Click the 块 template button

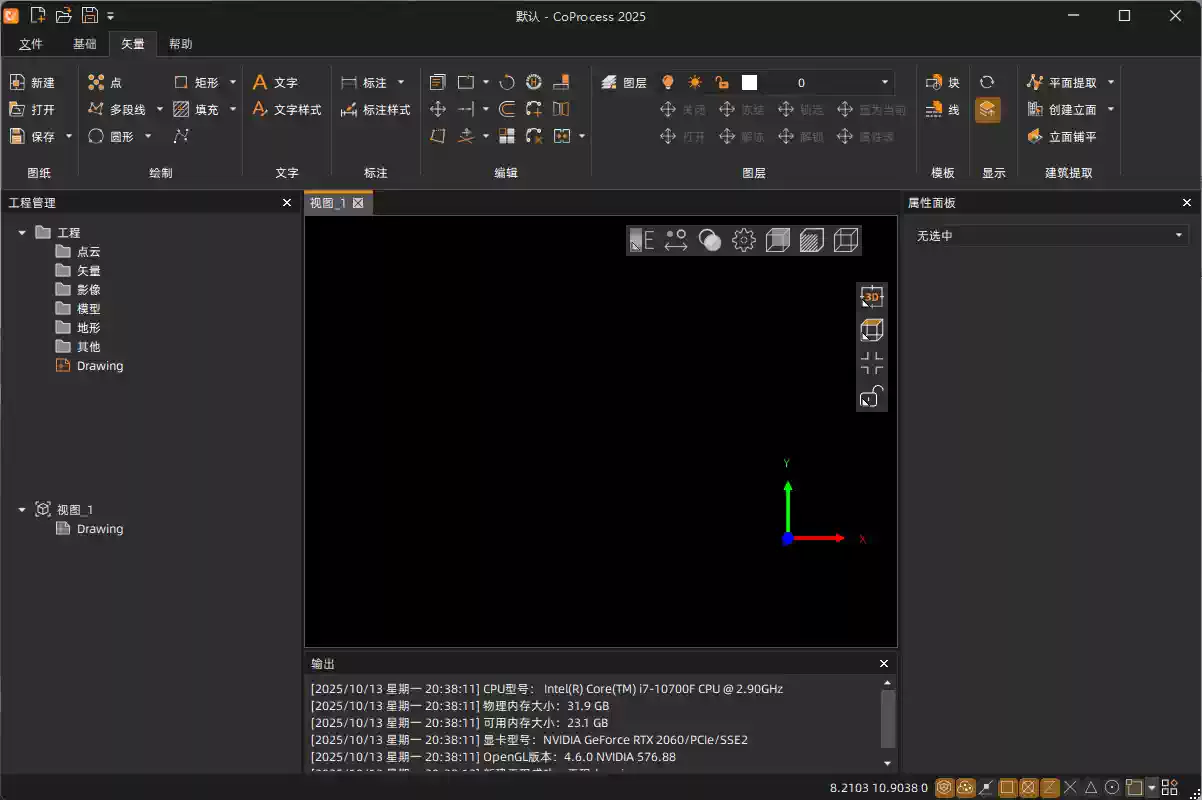(943, 82)
